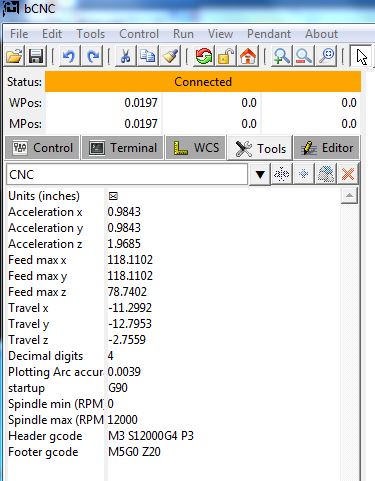375x481 pixels.
Task: Zoom out with the minus magnifier
Action: point(303,56)
